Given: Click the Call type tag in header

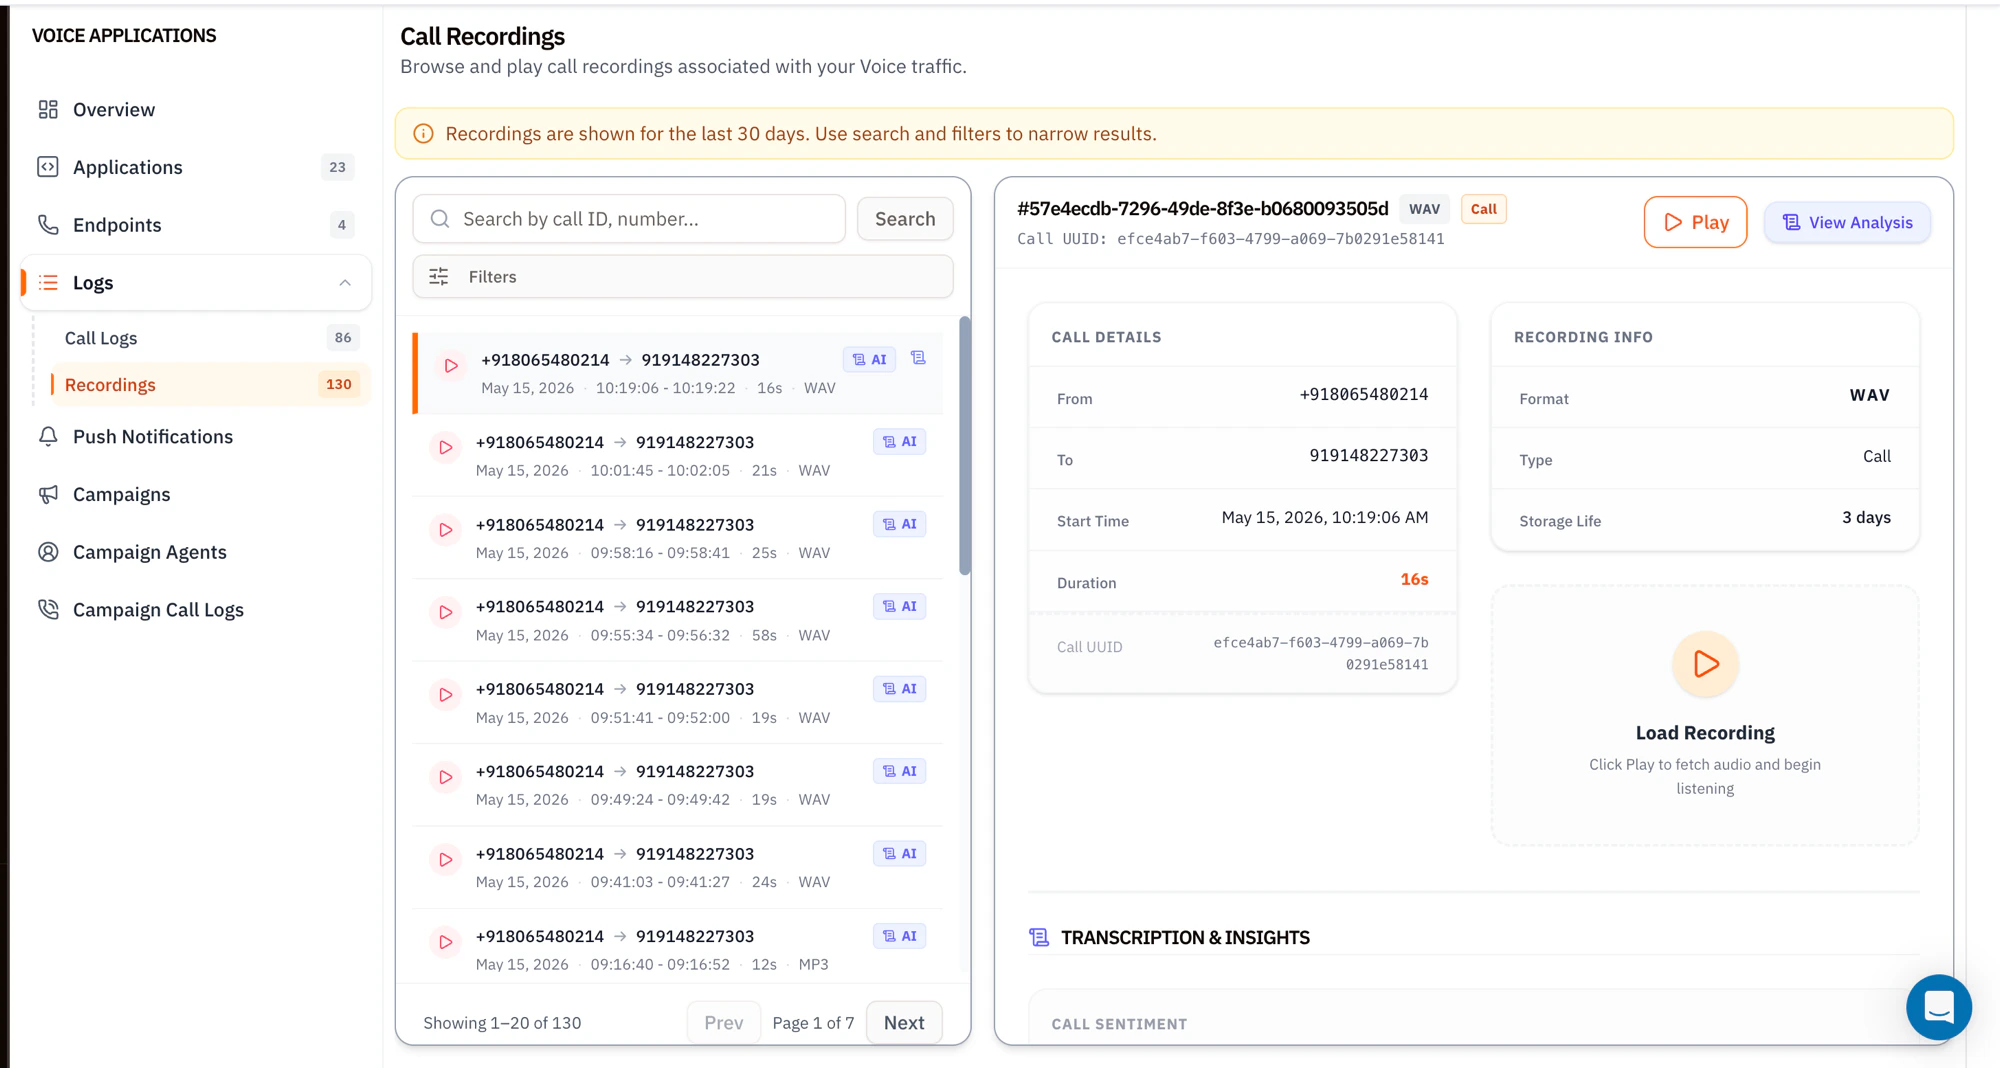Looking at the screenshot, I should coord(1484,209).
